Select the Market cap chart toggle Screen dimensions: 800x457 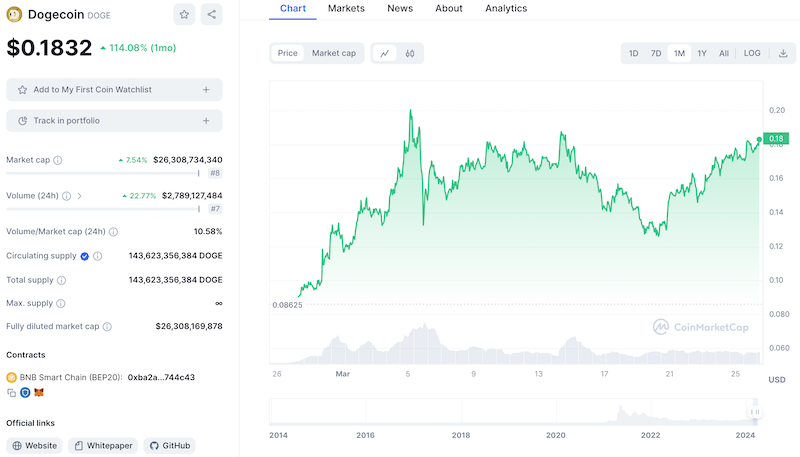click(x=334, y=53)
